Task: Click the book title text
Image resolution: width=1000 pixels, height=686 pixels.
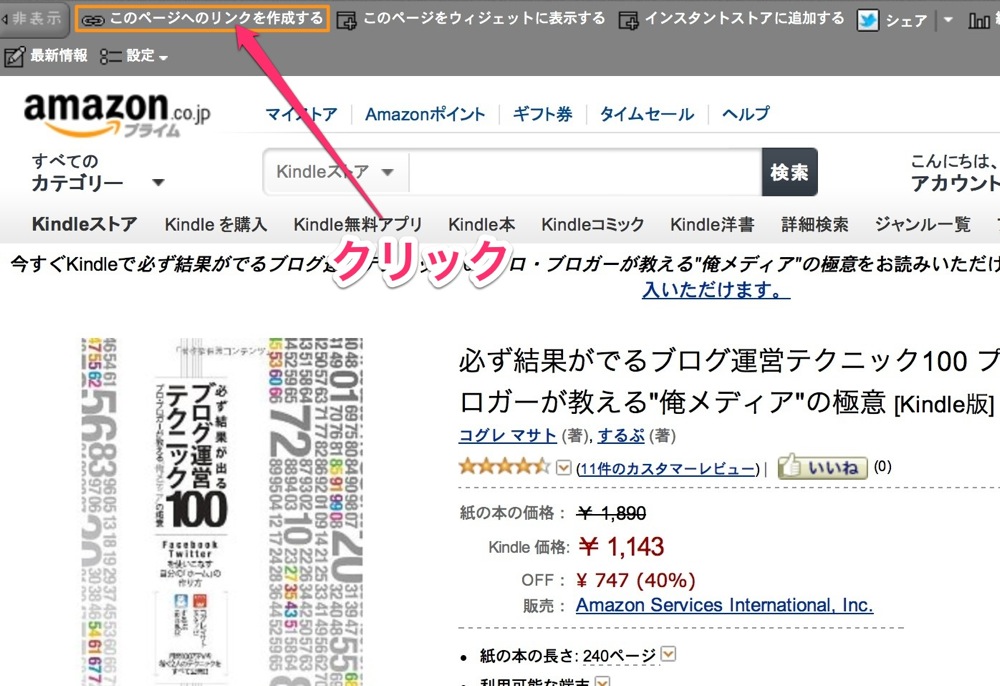Action: click(x=729, y=381)
